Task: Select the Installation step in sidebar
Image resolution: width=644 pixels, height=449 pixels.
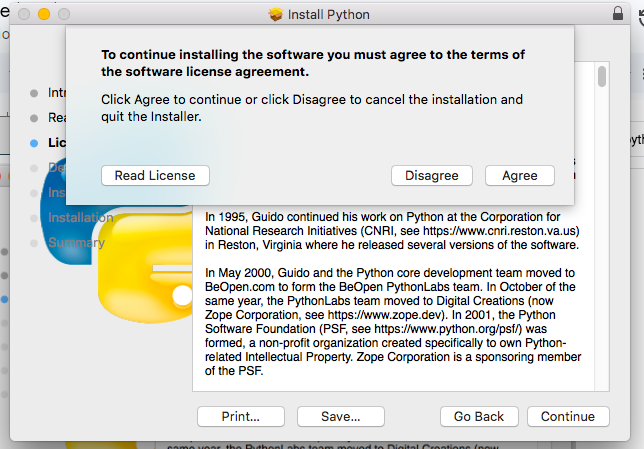Action: pyautogui.click(x=80, y=217)
